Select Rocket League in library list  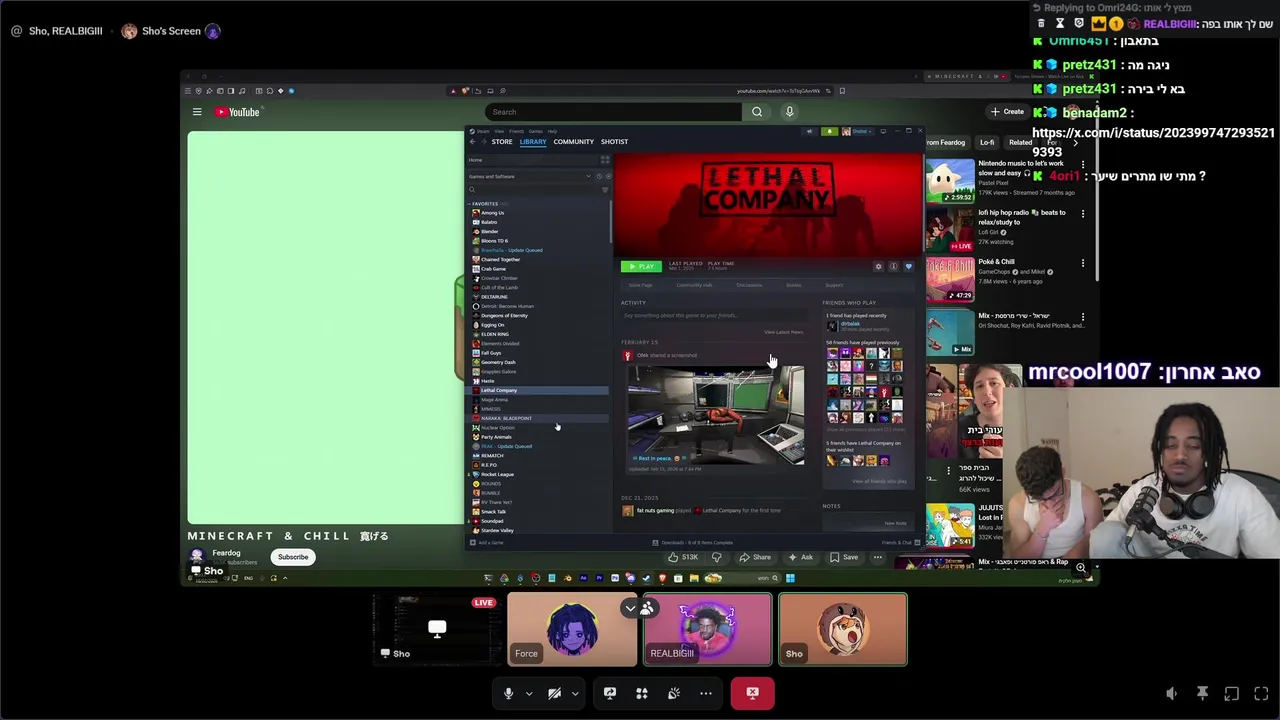(497, 474)
